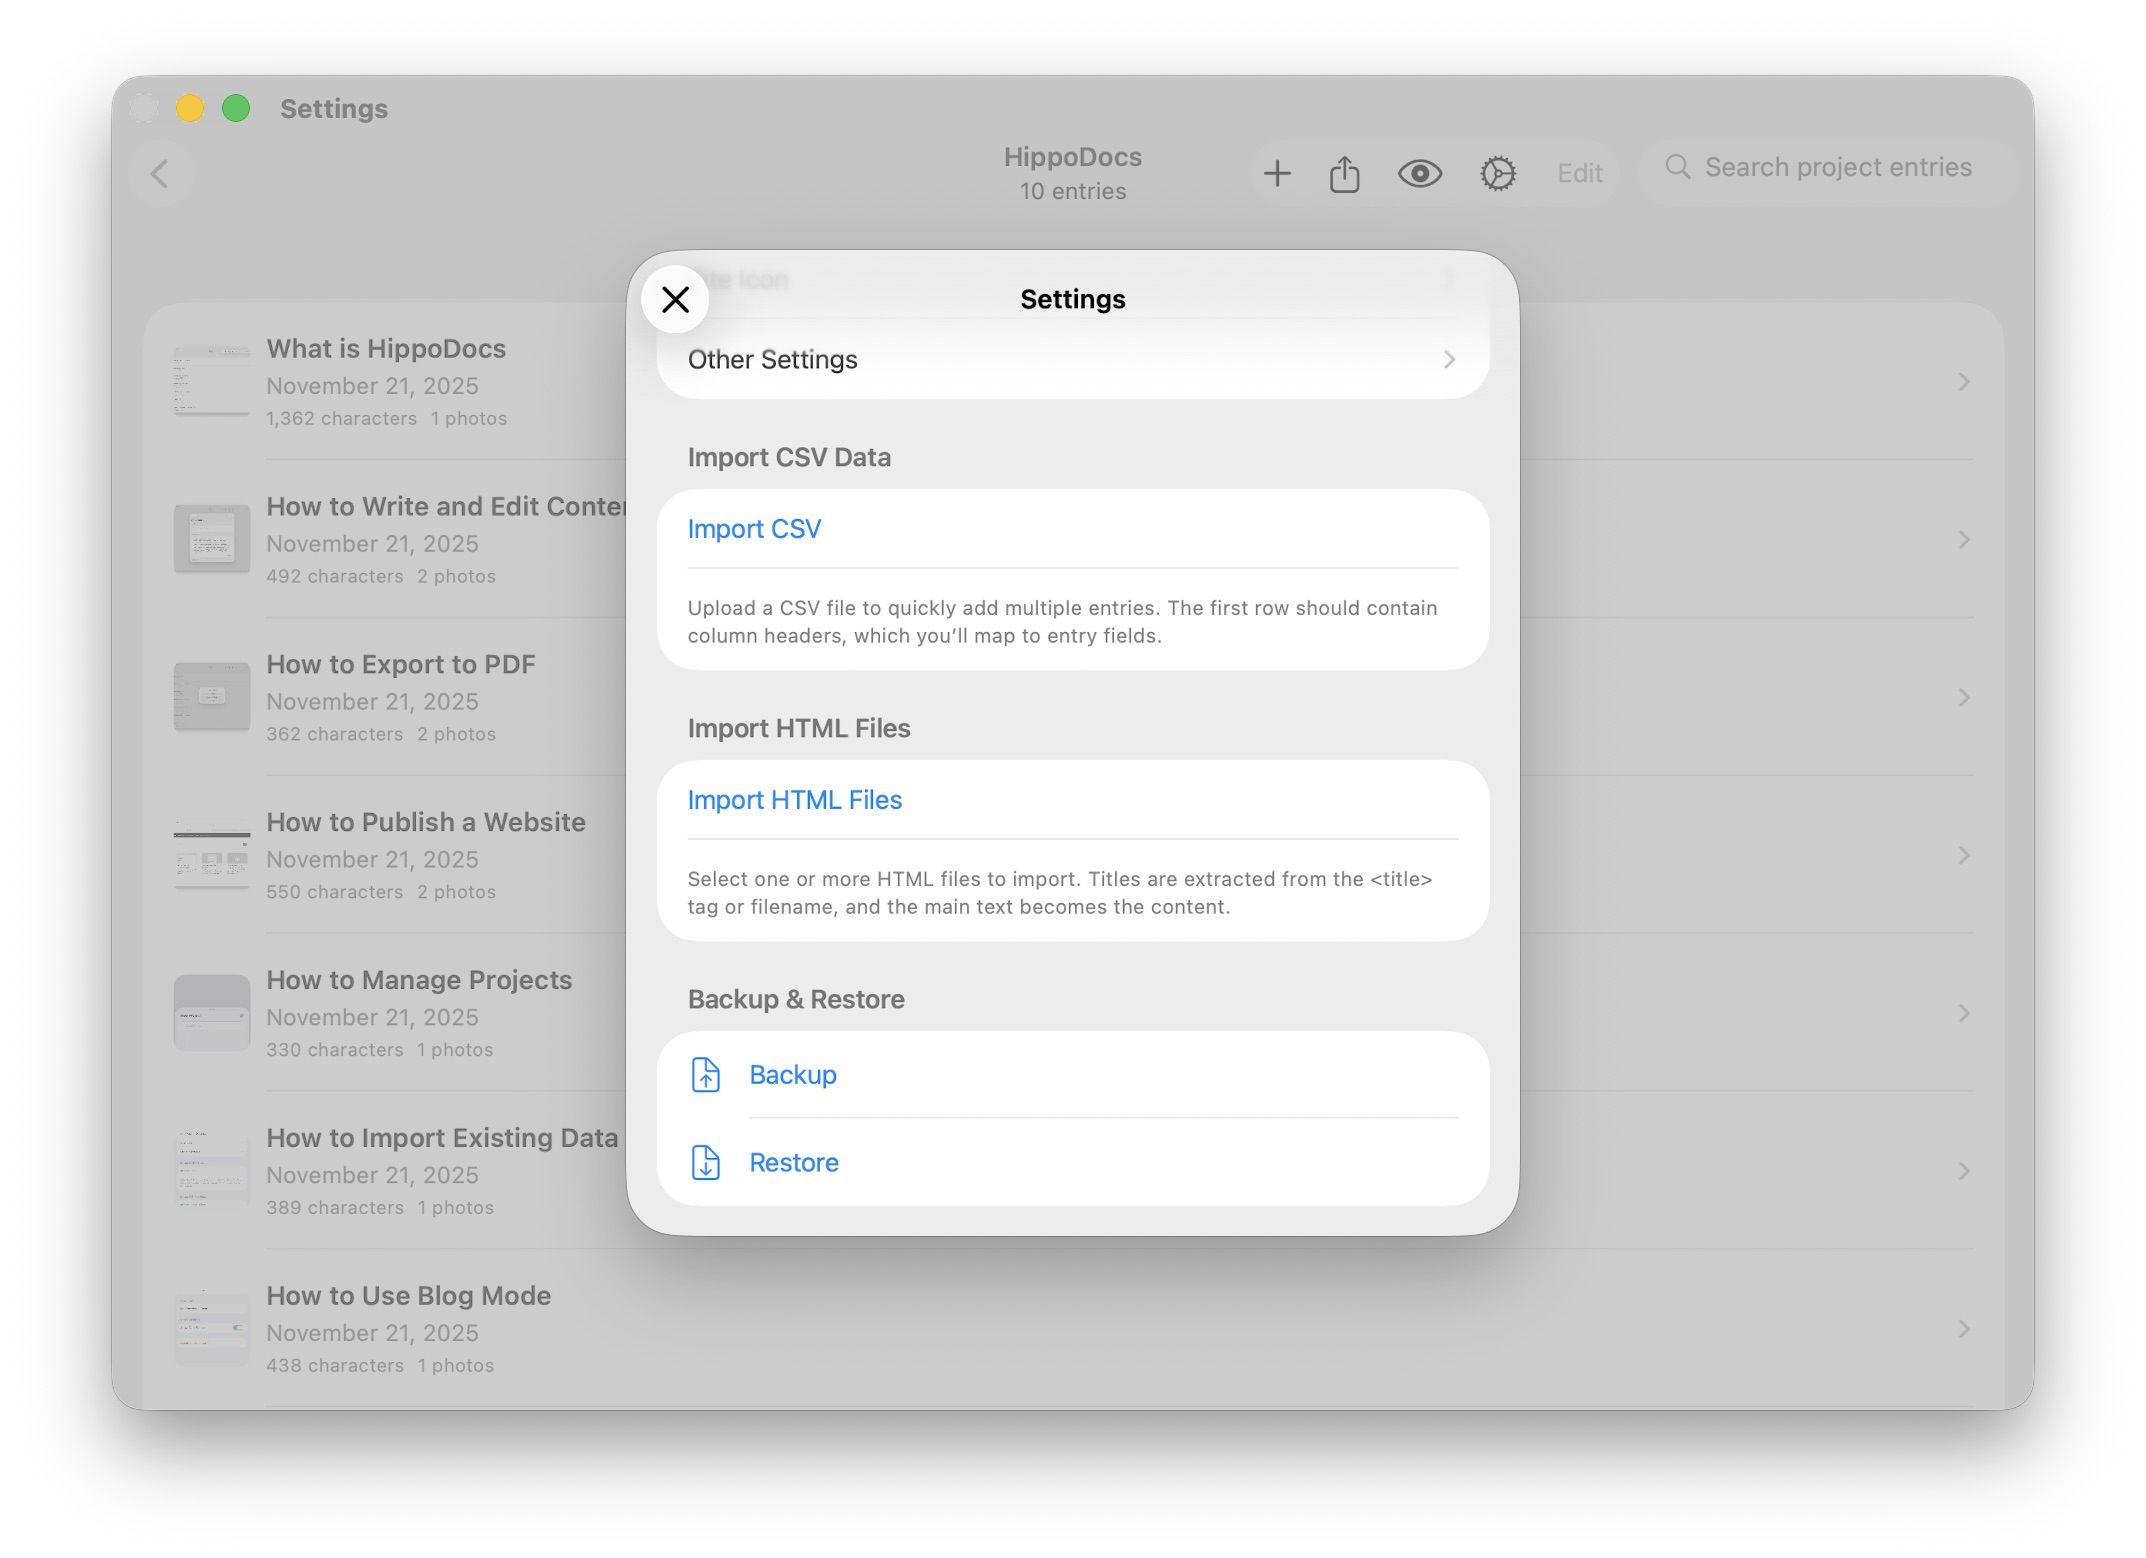Viewport: 2146px width, 1558px height.
Task: Click the Restore document download icon
Action: click(x=706, y=1163)
